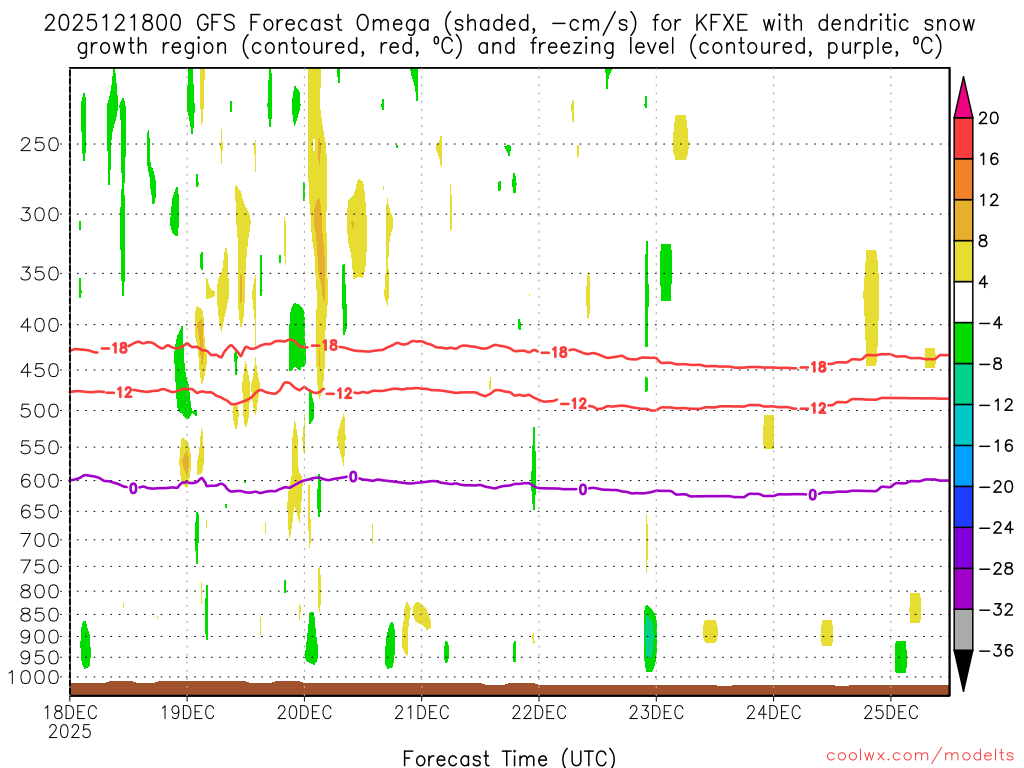Click the colorbar value label 12
This screenshot has width=1024, height=768.
click(989, 200)
